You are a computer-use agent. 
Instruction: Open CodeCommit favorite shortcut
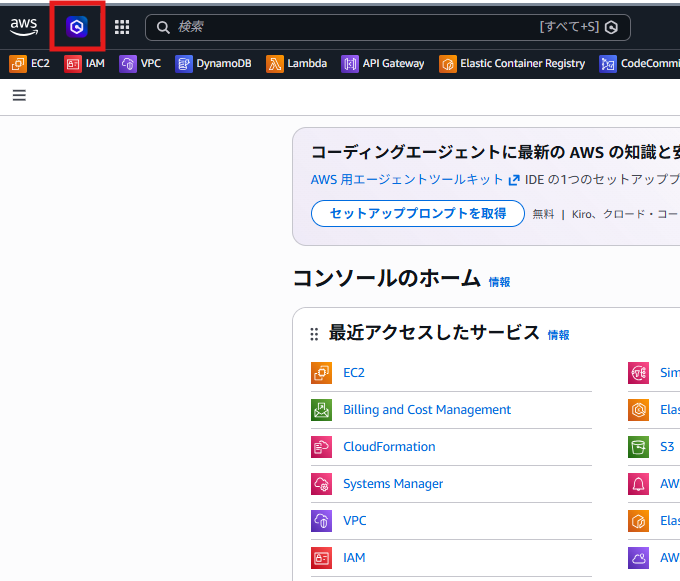(639, 64)
